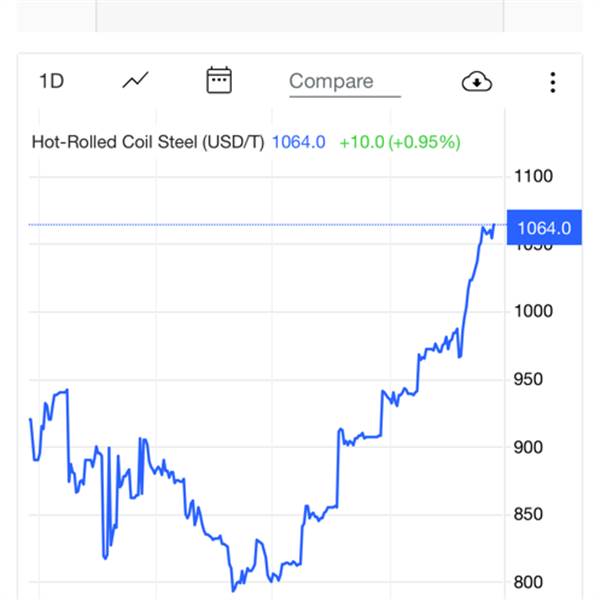Click the Hot-Rolled Coil Steel (USD/T) title
Image resolution: width=600 pixels, height=600 pixels.
click(x=148, y=142)
